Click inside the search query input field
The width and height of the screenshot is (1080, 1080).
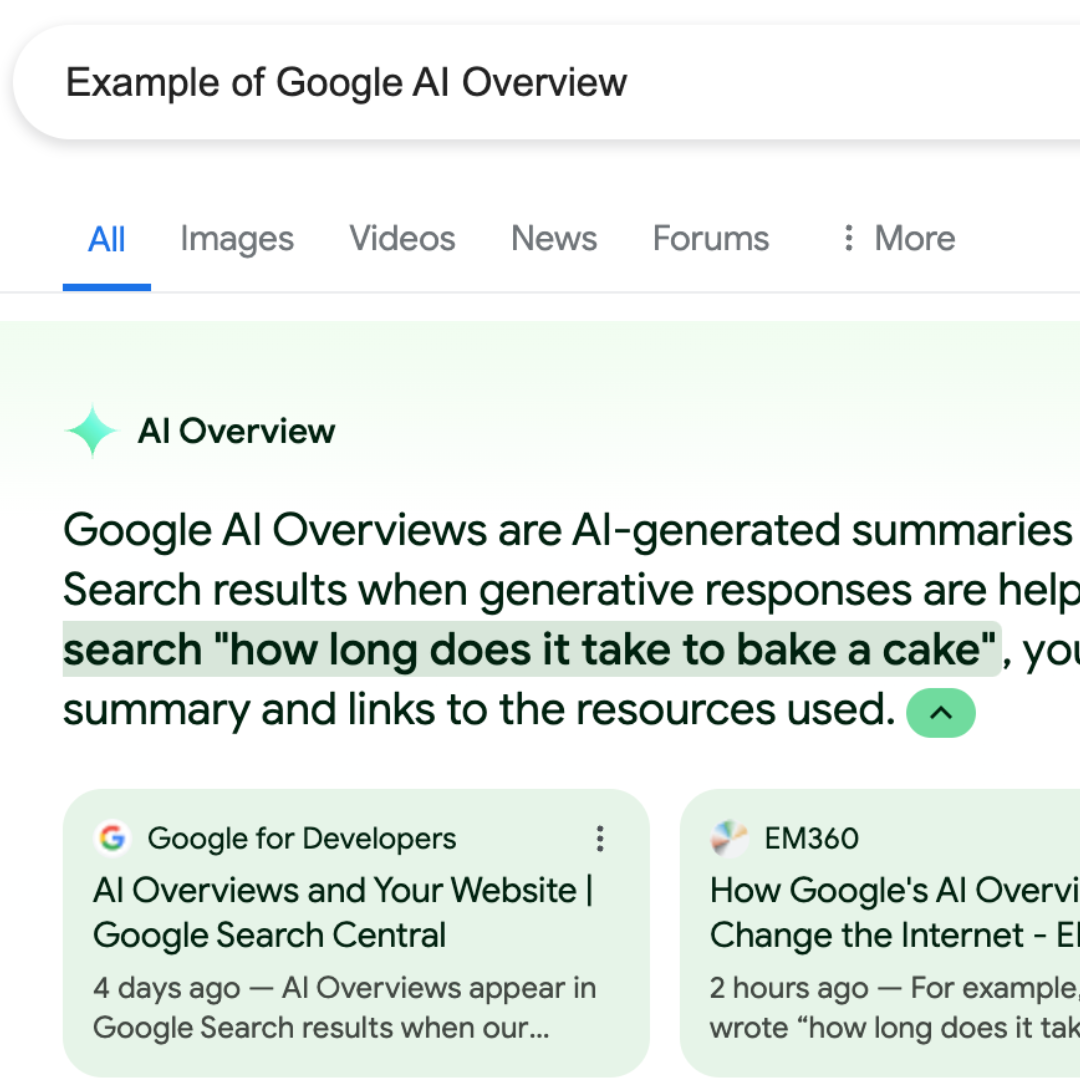pyautogui.click(x=345, y=81)
